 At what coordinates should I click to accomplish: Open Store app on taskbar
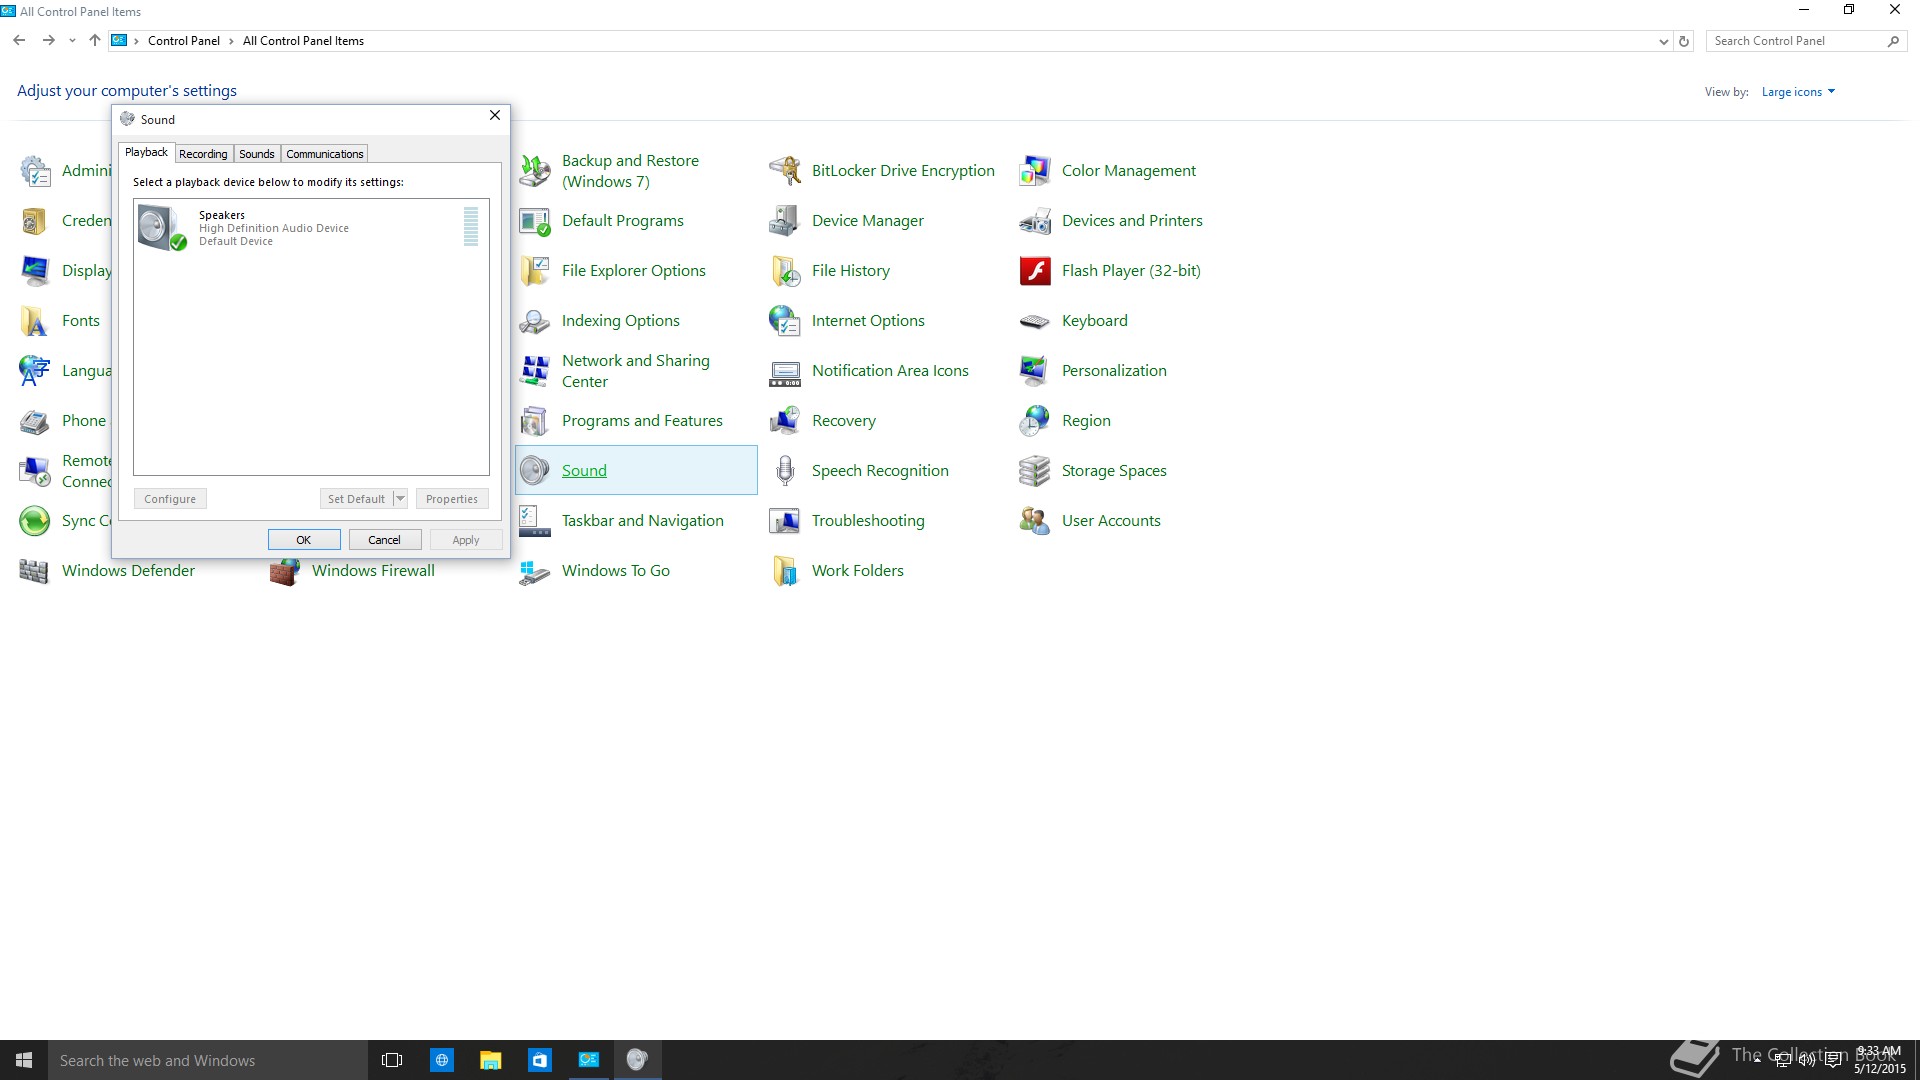click(x=540, y=1060)
